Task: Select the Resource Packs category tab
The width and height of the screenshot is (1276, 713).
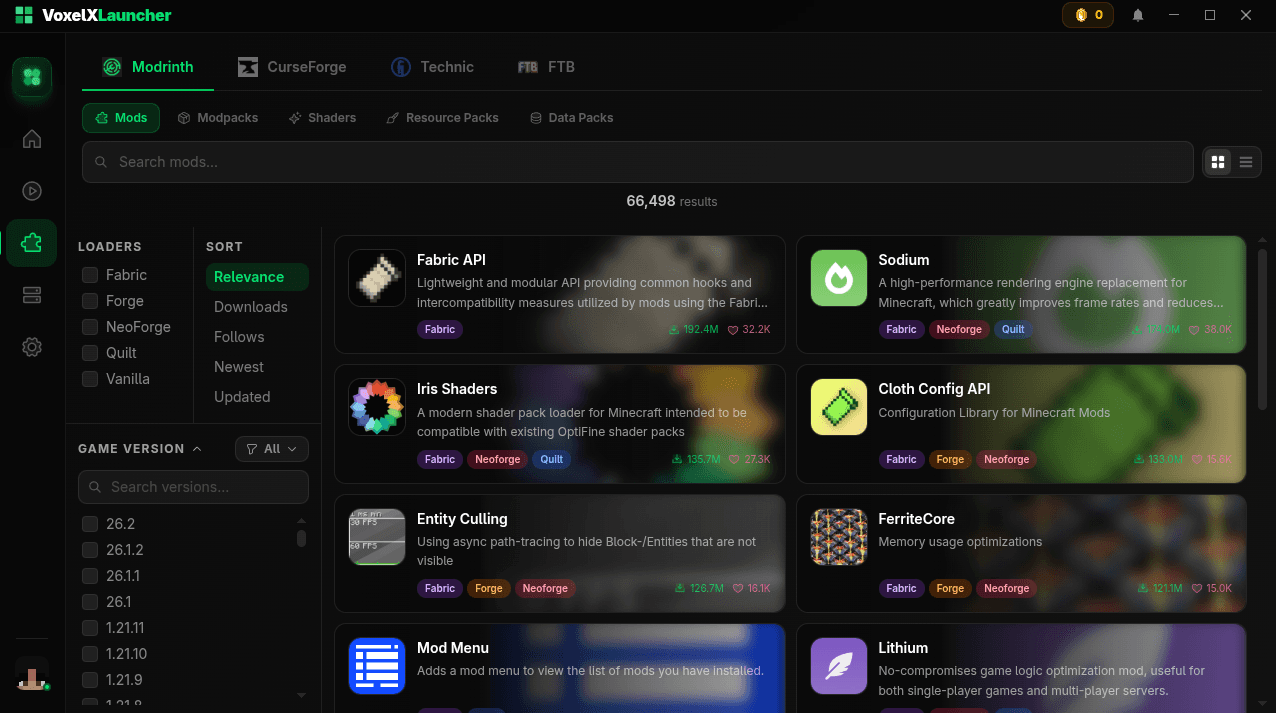Action: [442, 118]
